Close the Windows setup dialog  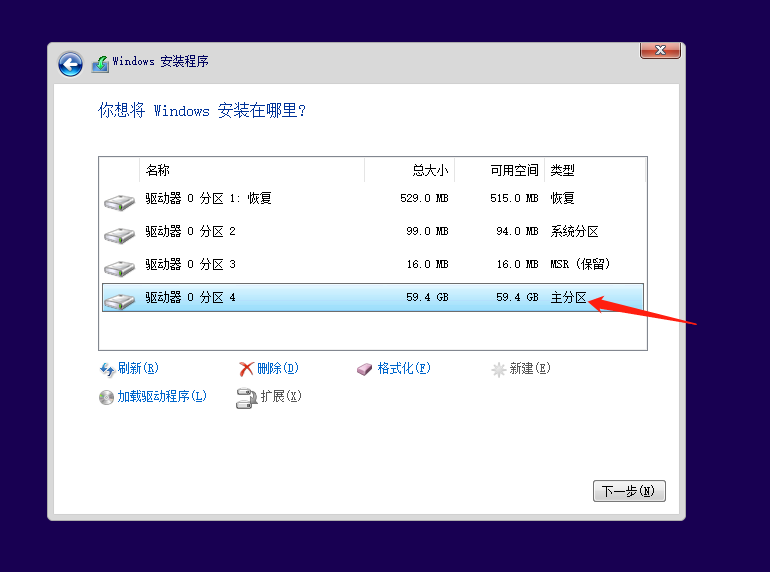(660, 50)
